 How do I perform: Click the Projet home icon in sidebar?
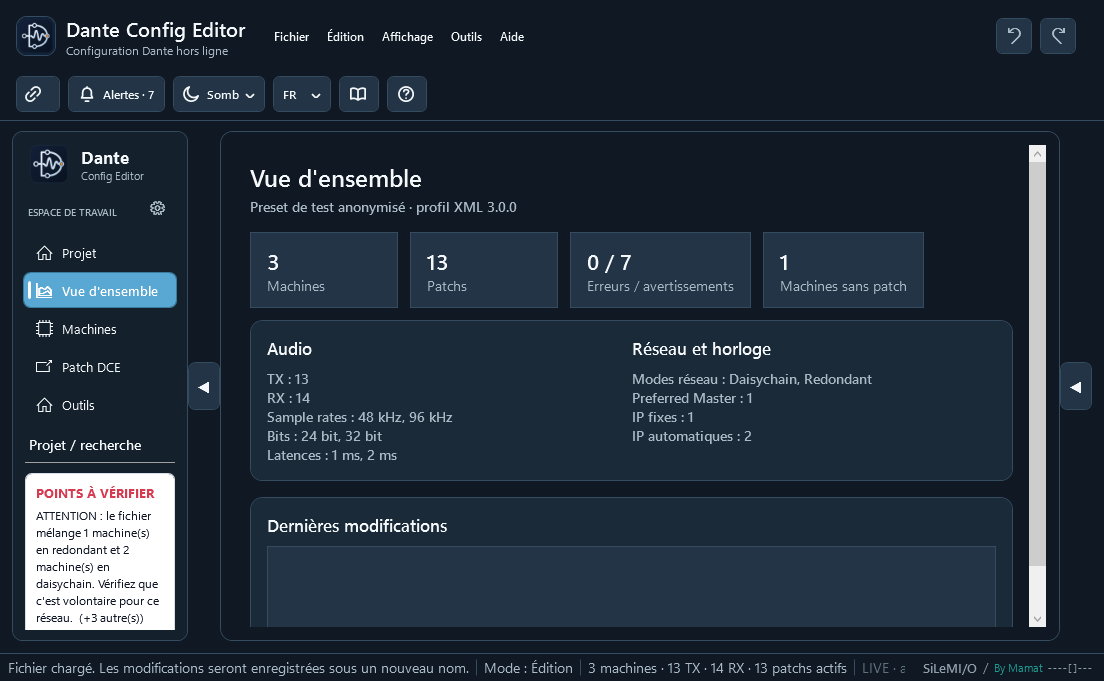(x=44, y=253)
